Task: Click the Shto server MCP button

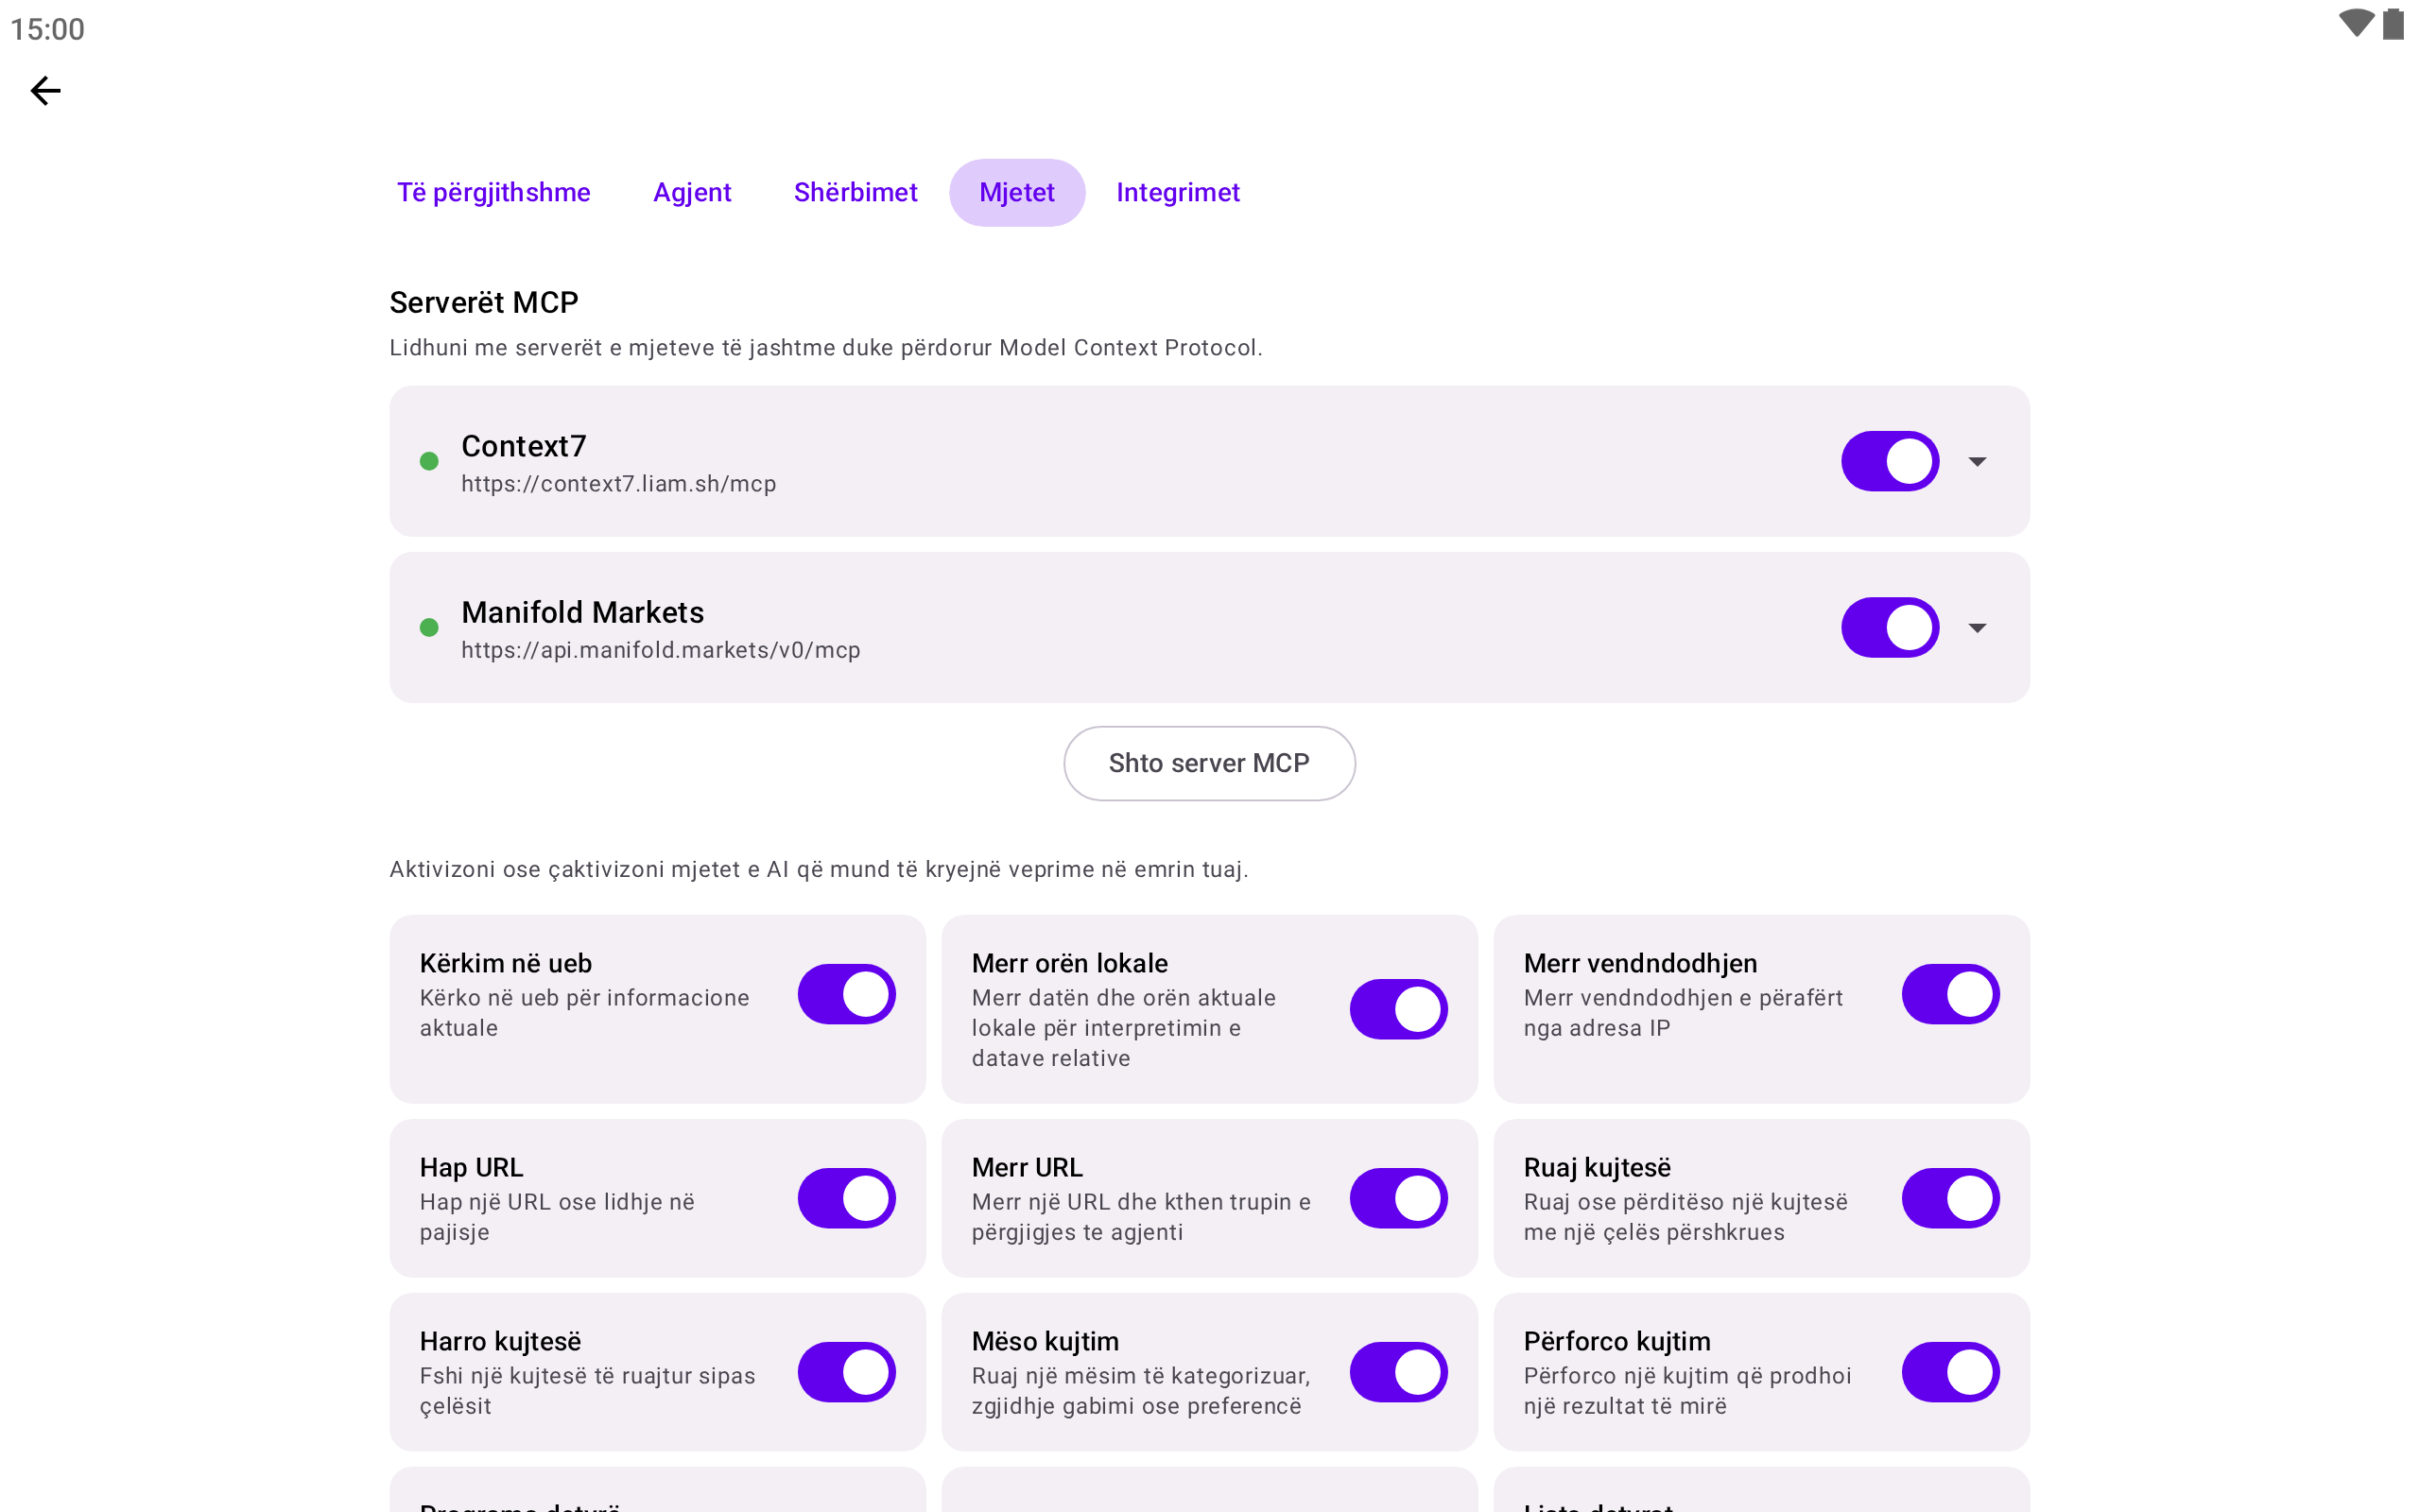Action: click(x=1209, y=763)
